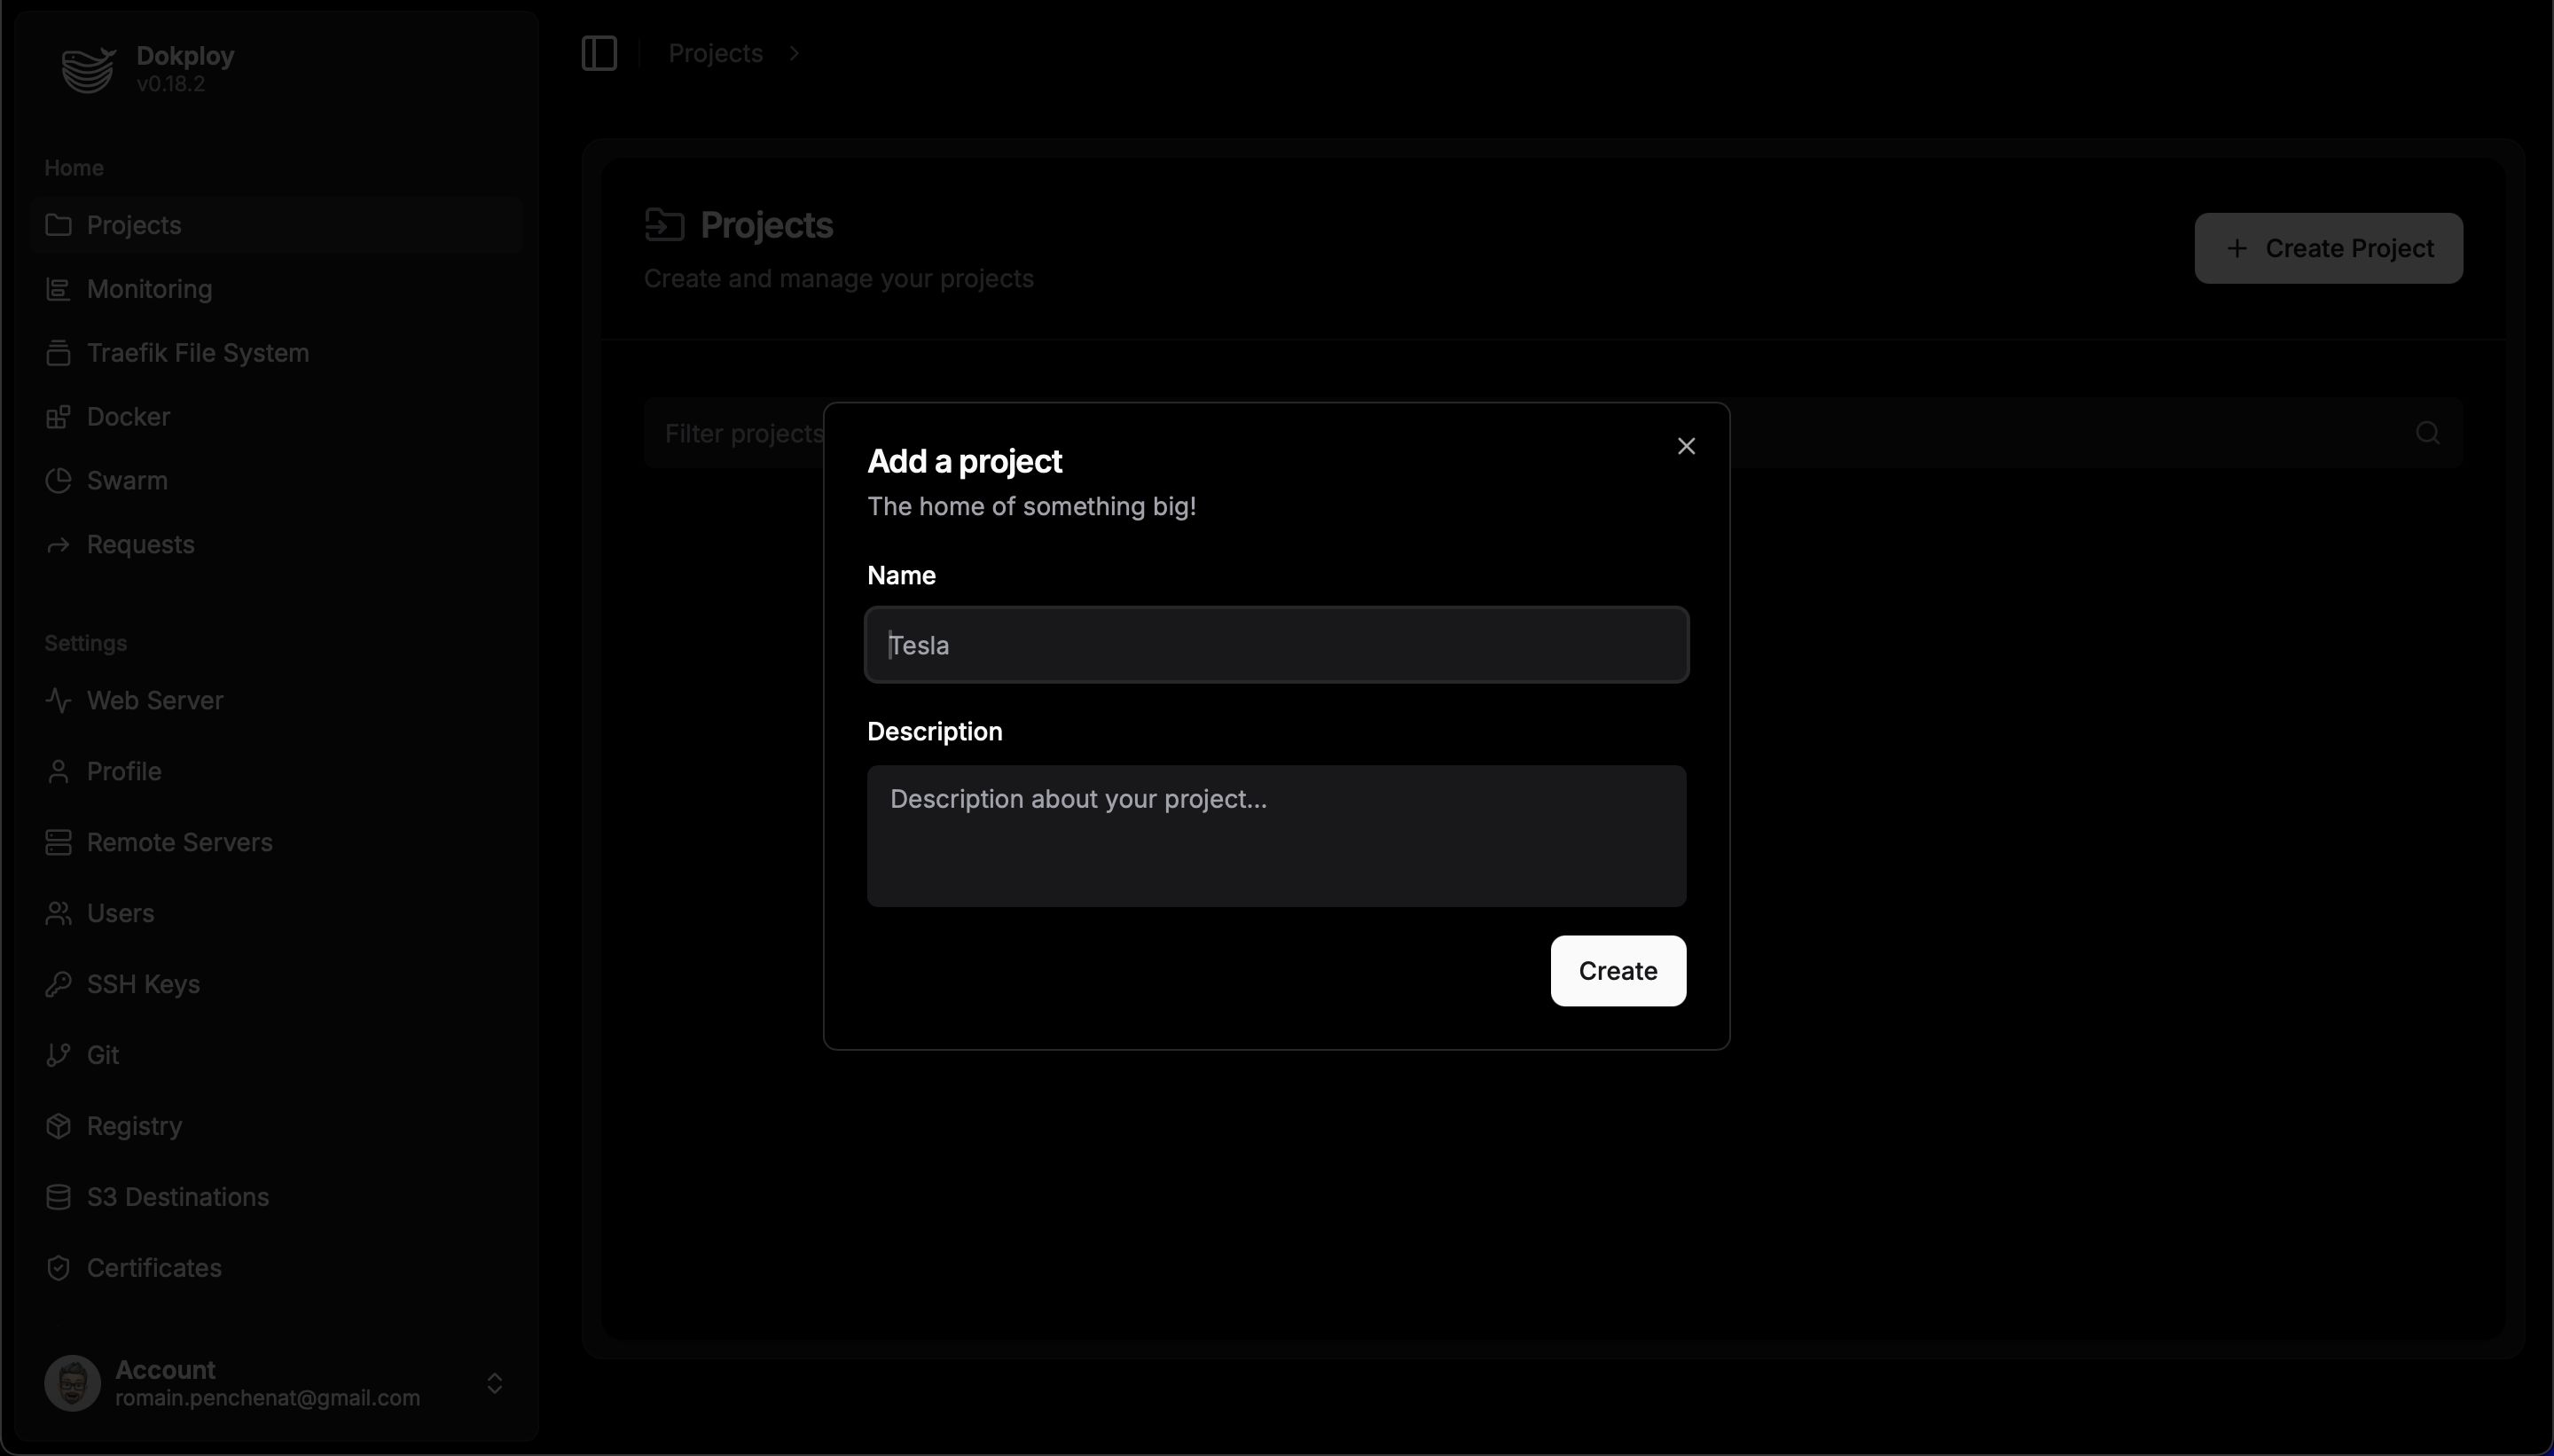The height and width of the screenshot is (1456, 2554).
Task: Click the Name input field
Action: coord(1277,646)
